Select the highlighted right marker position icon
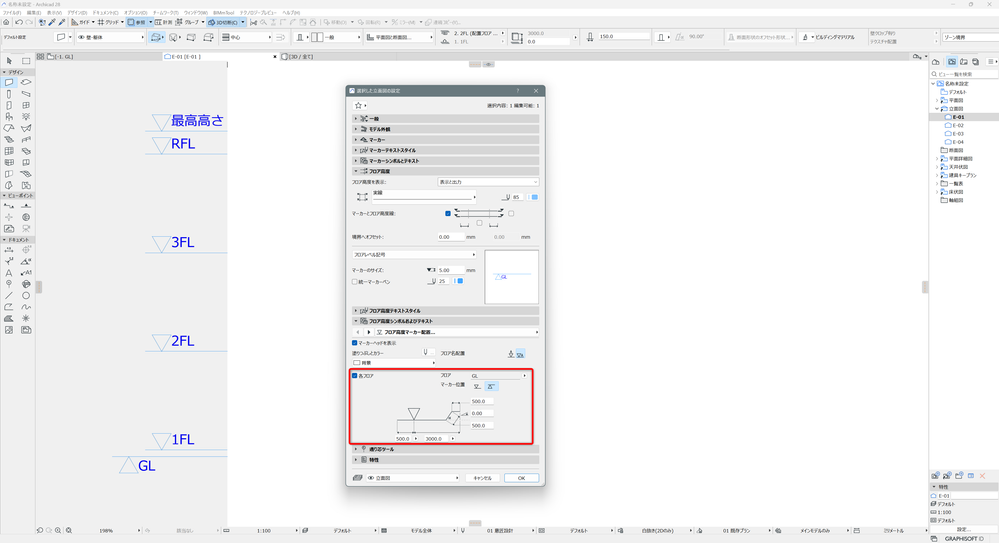 (x=491, y=386)
